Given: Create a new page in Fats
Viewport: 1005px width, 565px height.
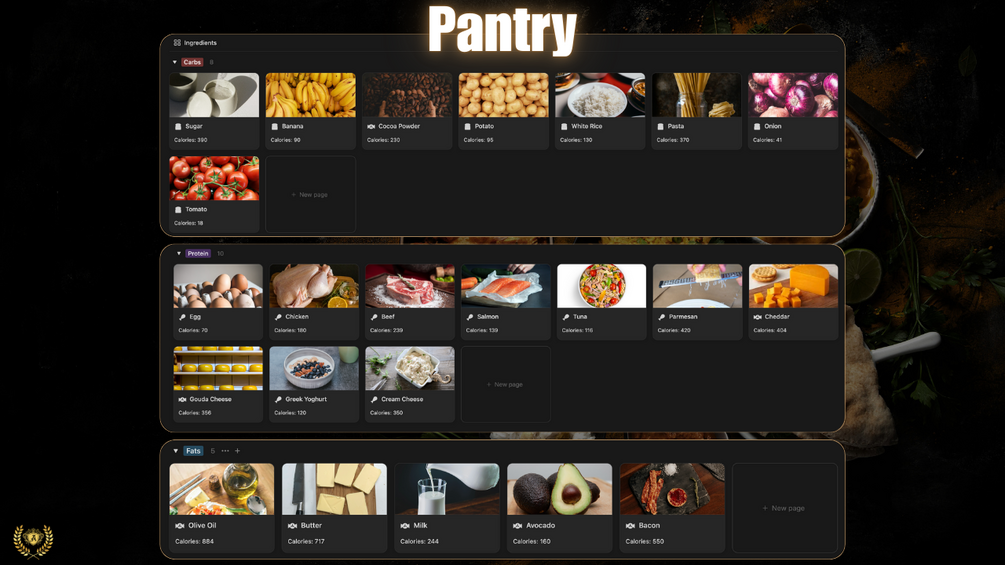Looking at the screenshot, I should [x=785, y=508].
